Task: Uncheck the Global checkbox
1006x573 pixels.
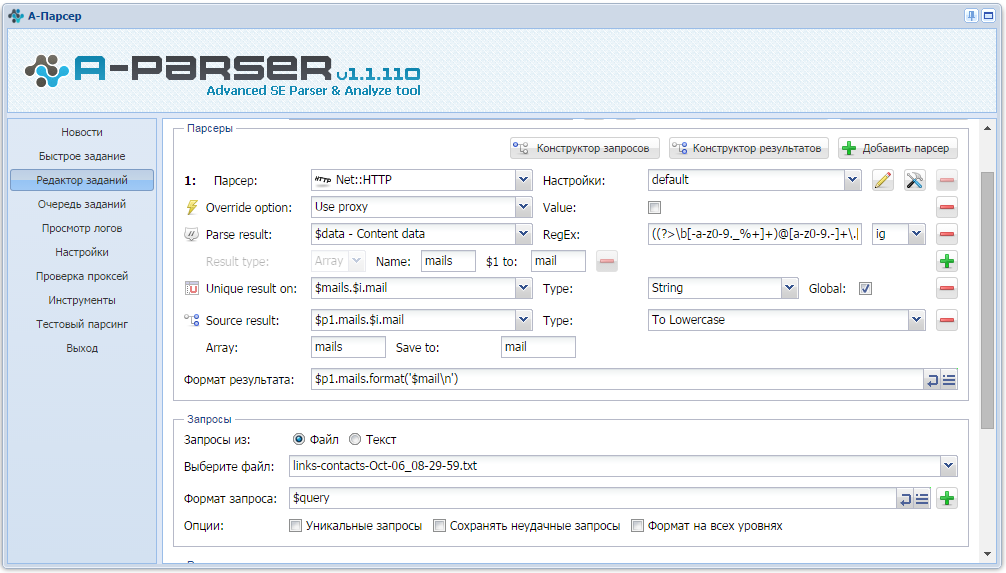Action: coord(865,288)
